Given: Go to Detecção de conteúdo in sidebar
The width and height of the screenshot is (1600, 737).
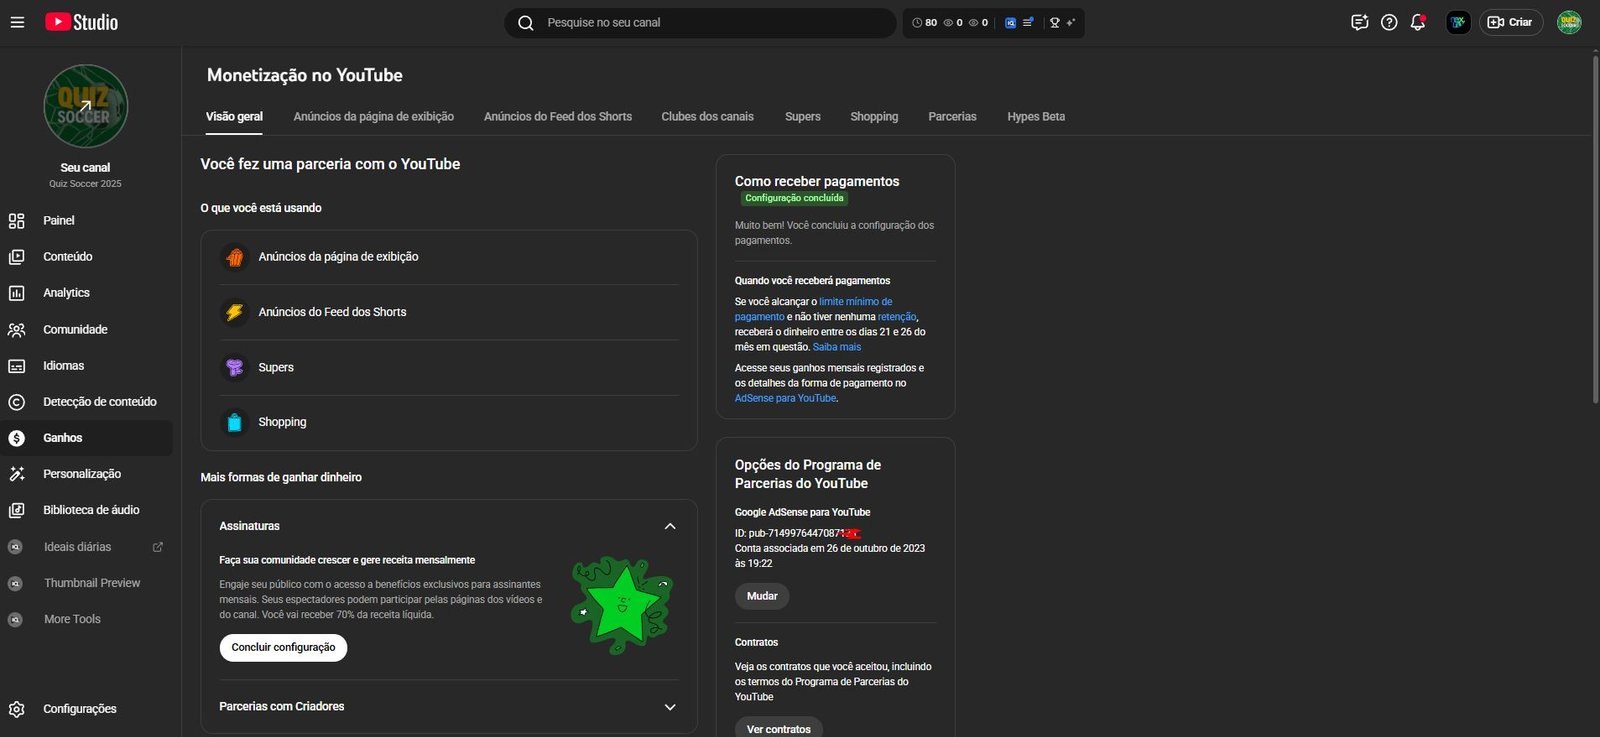Looking at the screenshot, I should (99, 402).
